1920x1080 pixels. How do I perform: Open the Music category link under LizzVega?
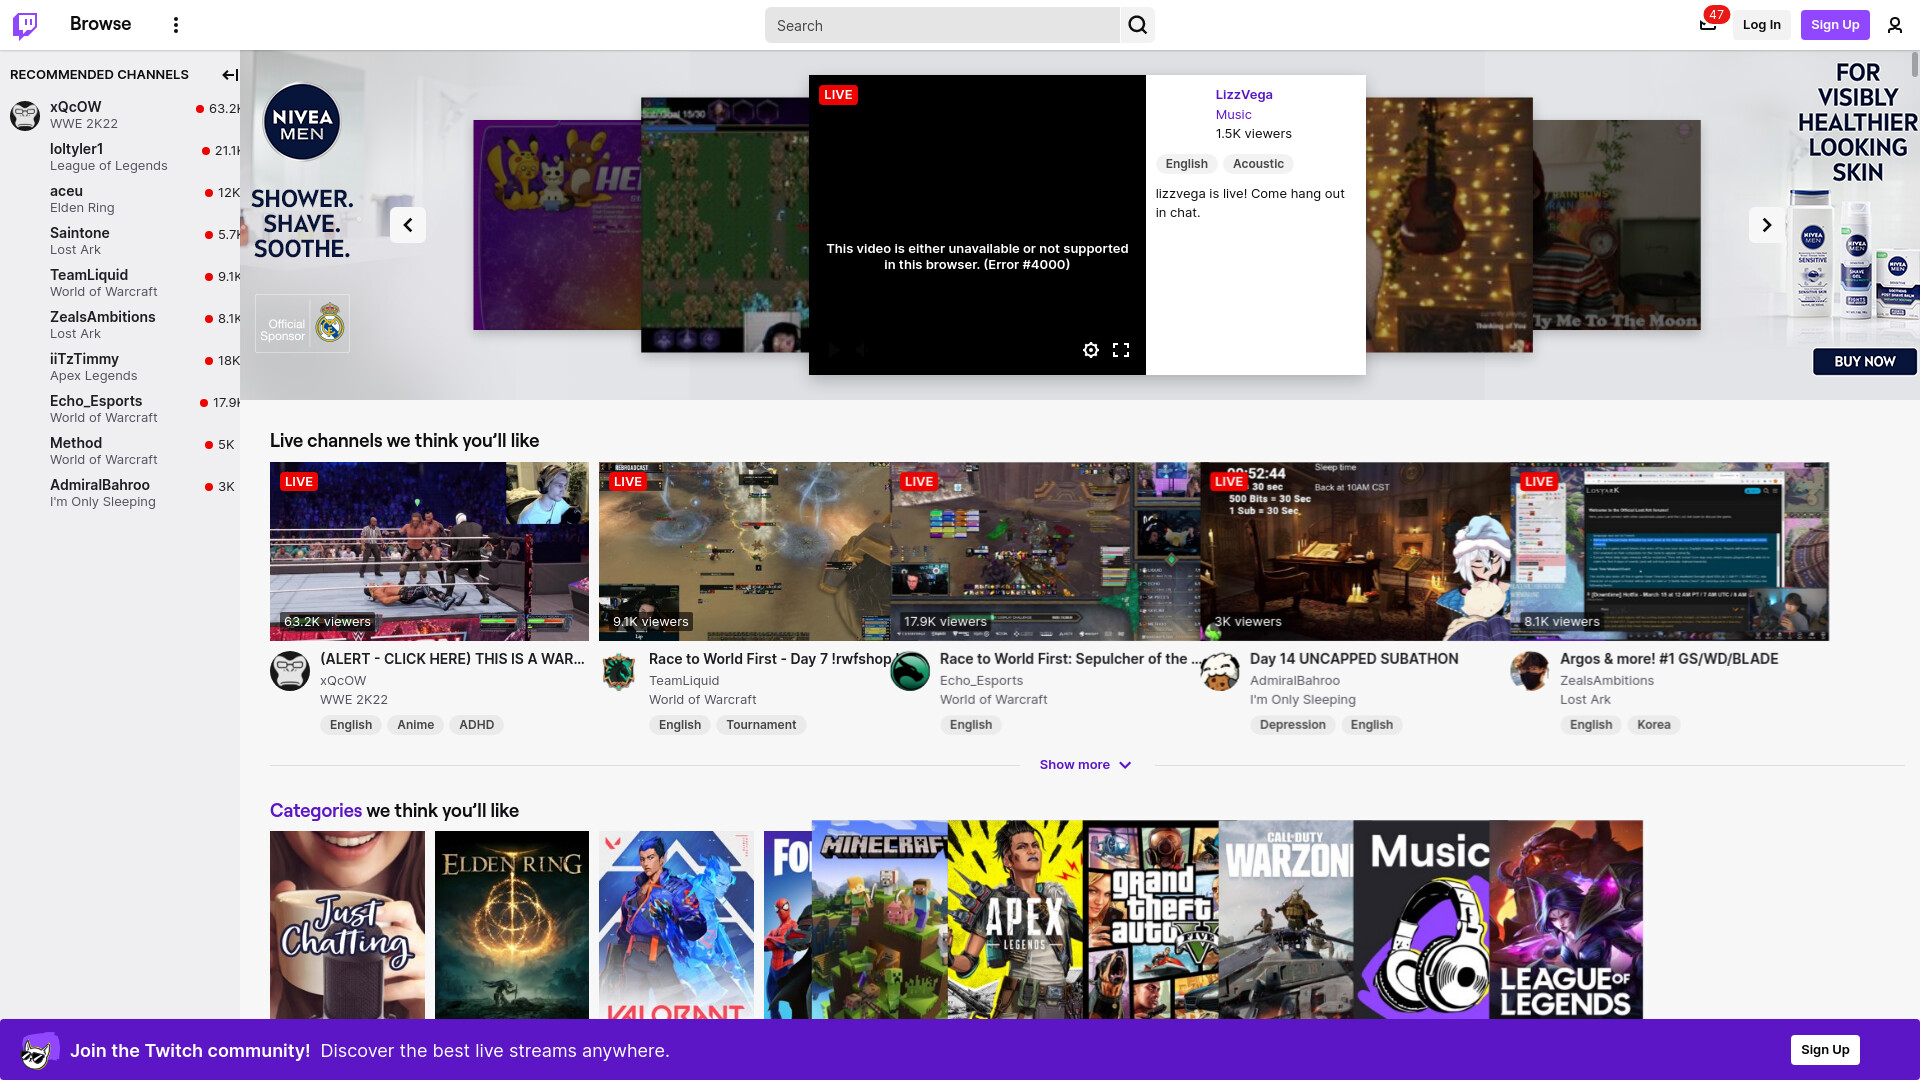click(1233, 115)
